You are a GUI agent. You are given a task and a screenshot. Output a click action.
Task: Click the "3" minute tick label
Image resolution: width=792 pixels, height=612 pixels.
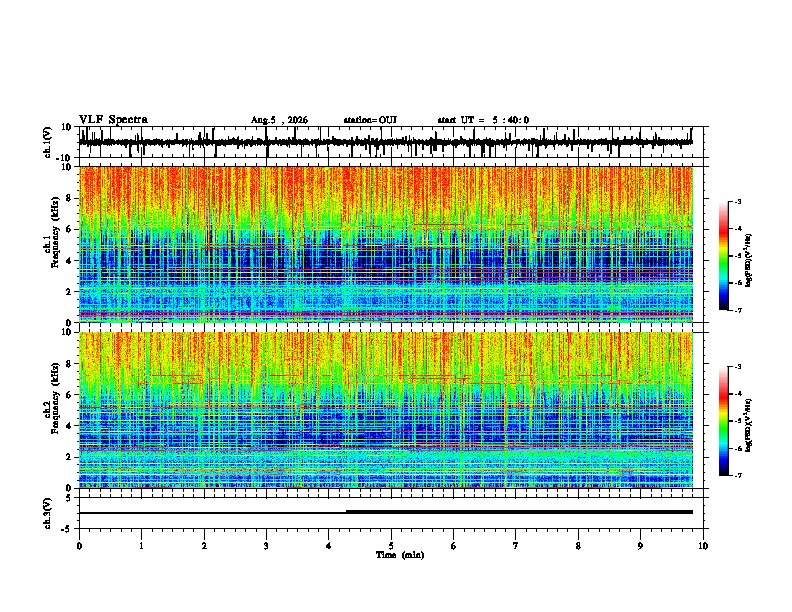pos(266,546)
